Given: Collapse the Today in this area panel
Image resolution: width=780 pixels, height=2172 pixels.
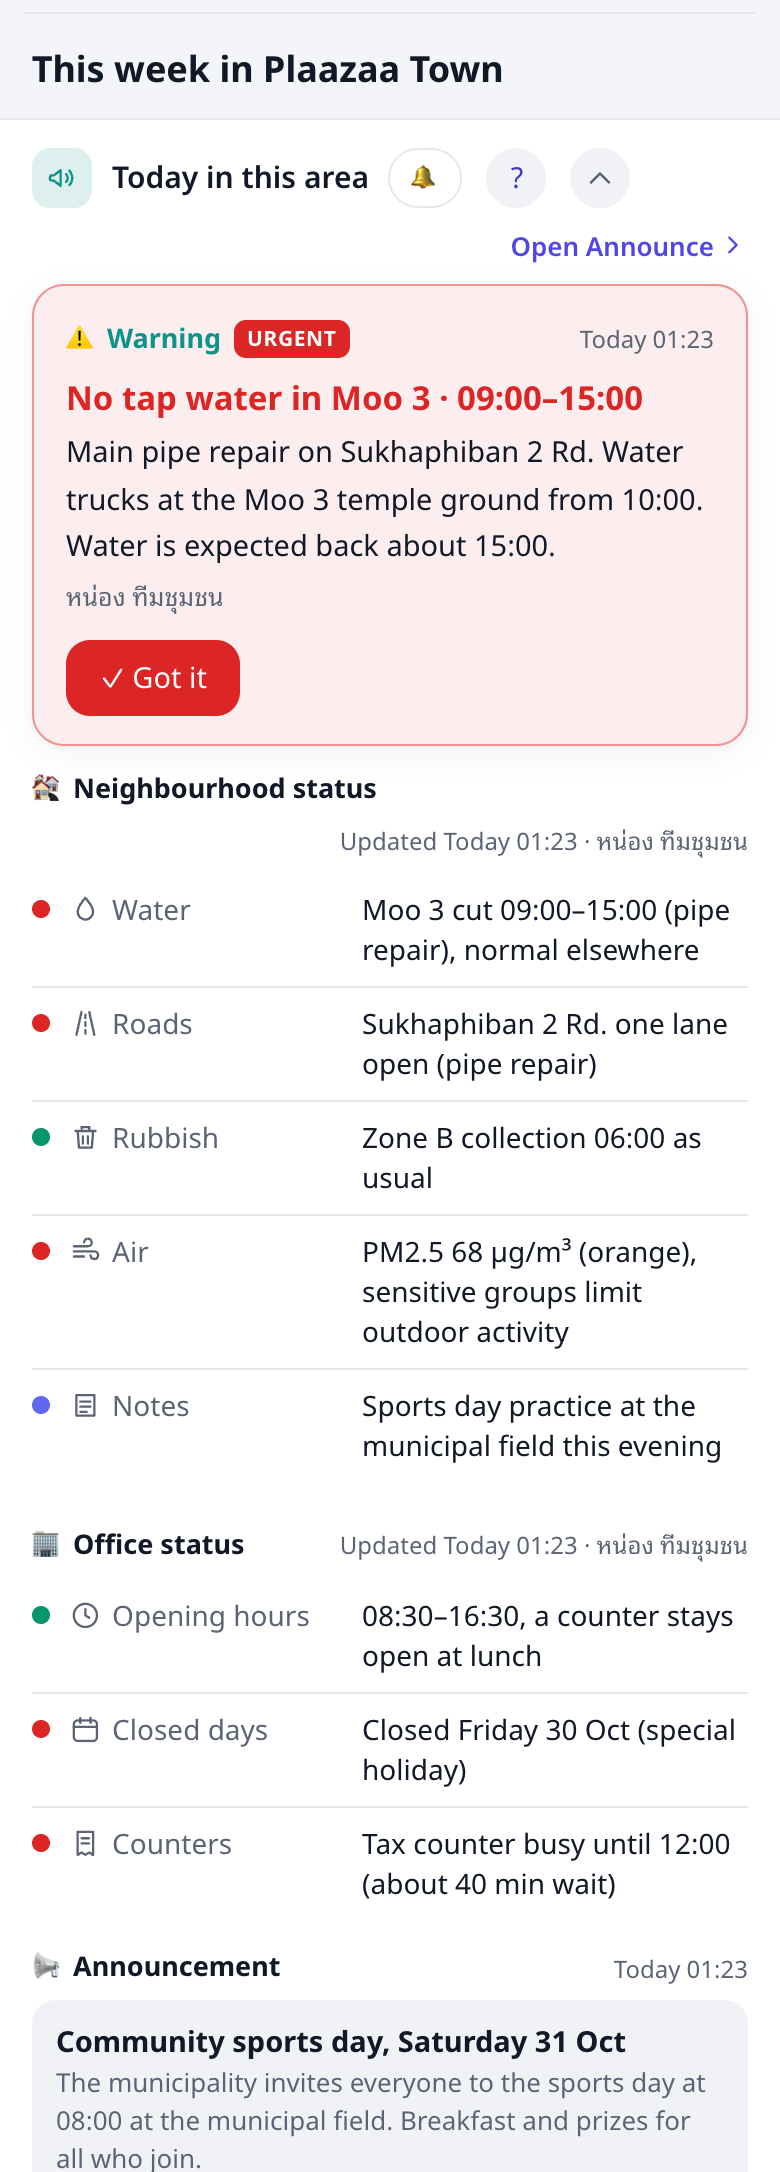Looking at the screenshot, I should pos(600,178).
